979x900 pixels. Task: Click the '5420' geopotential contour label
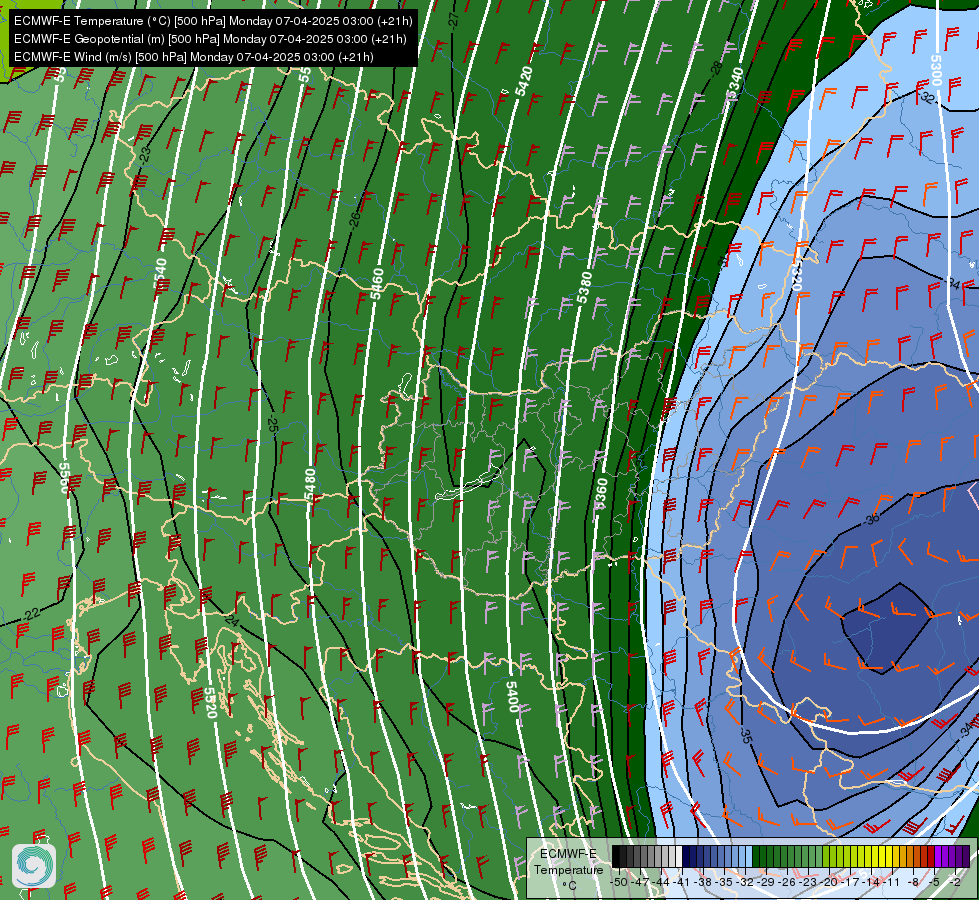(x=524, y=81)
